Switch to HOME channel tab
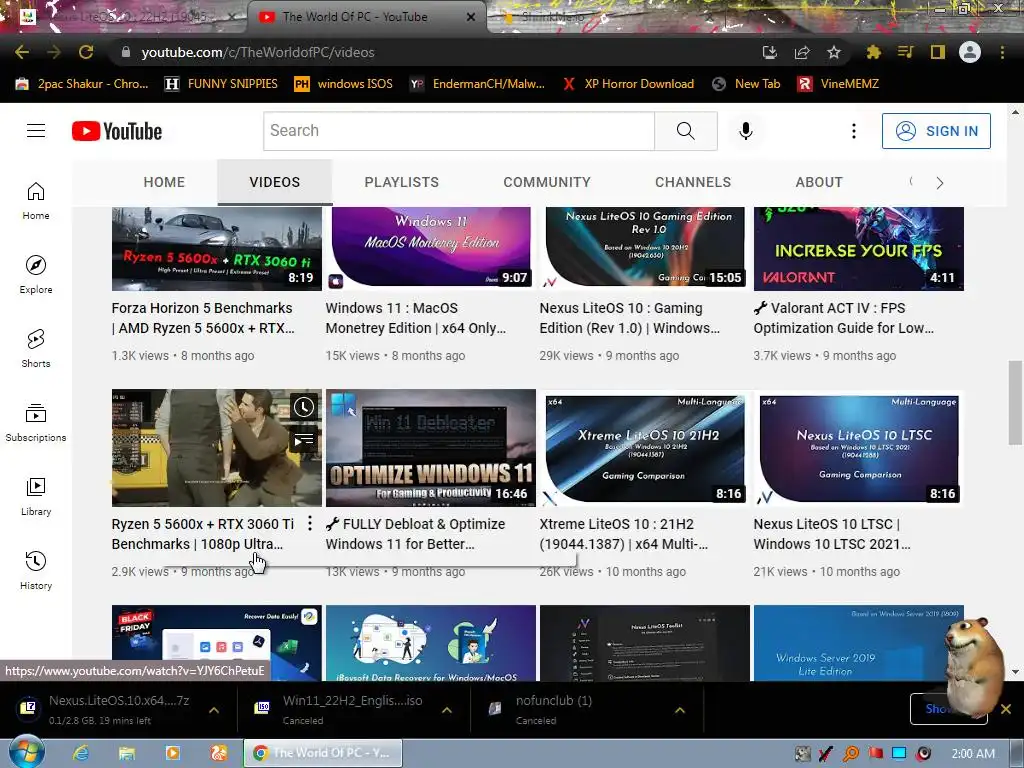The image size is (1024, 768). tap(164, 182)
